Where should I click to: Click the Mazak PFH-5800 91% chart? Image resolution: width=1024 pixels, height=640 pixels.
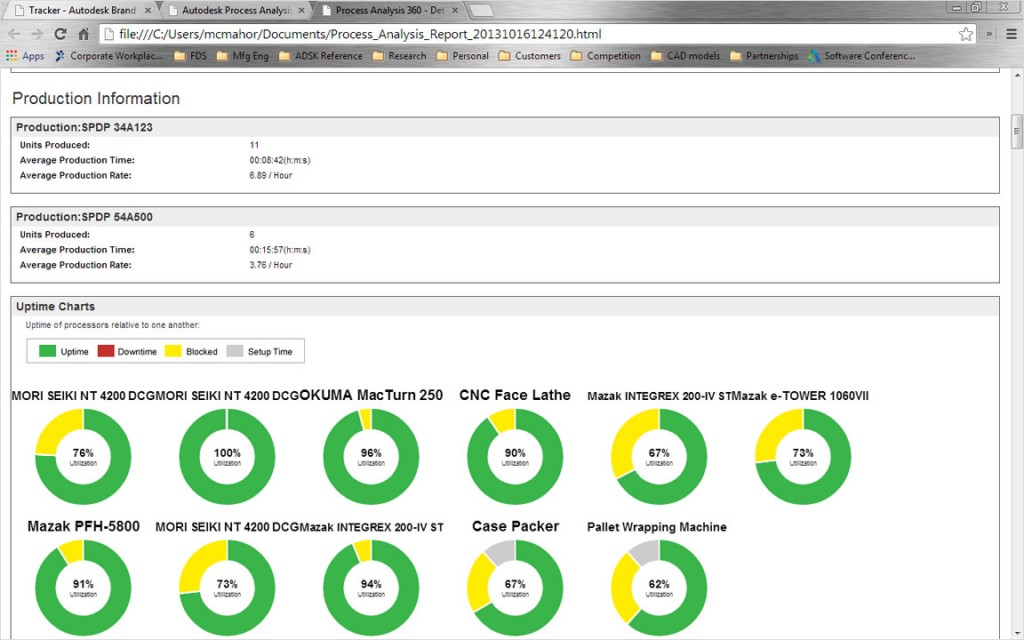pyautogui.click(x=83, y=588)
